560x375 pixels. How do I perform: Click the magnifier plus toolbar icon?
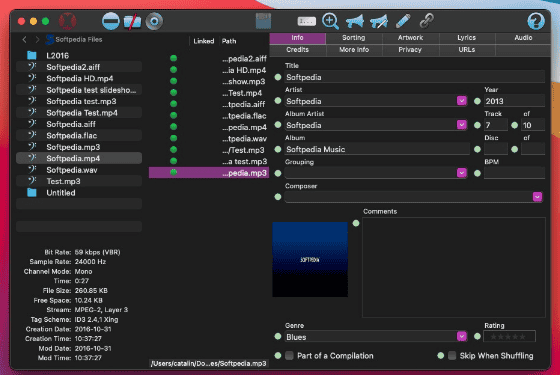pyautogui.click(x=330, y=21)
